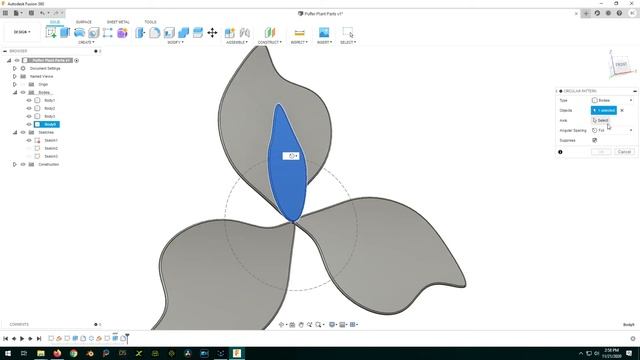Toggle visibility eye of Body2
The image size is (640, 360).
29,108
